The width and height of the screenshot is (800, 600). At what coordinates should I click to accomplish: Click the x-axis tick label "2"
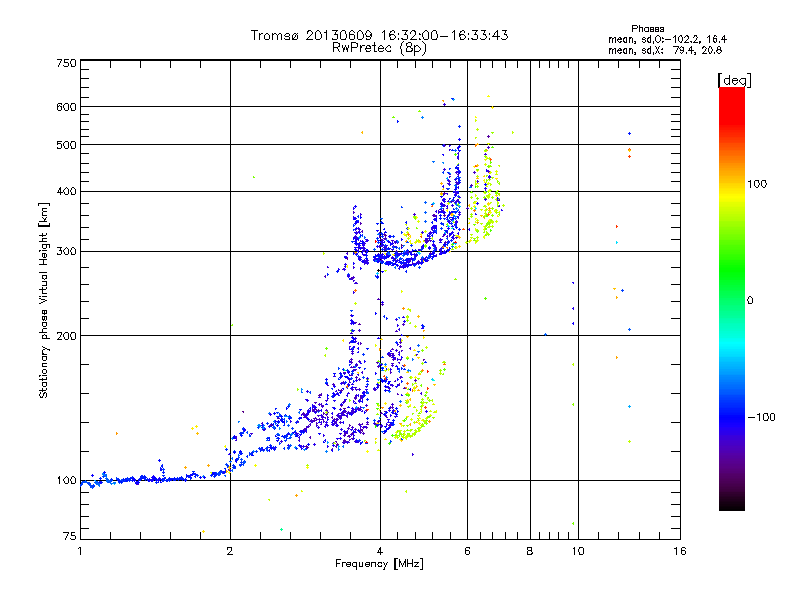tap(230, 551)
